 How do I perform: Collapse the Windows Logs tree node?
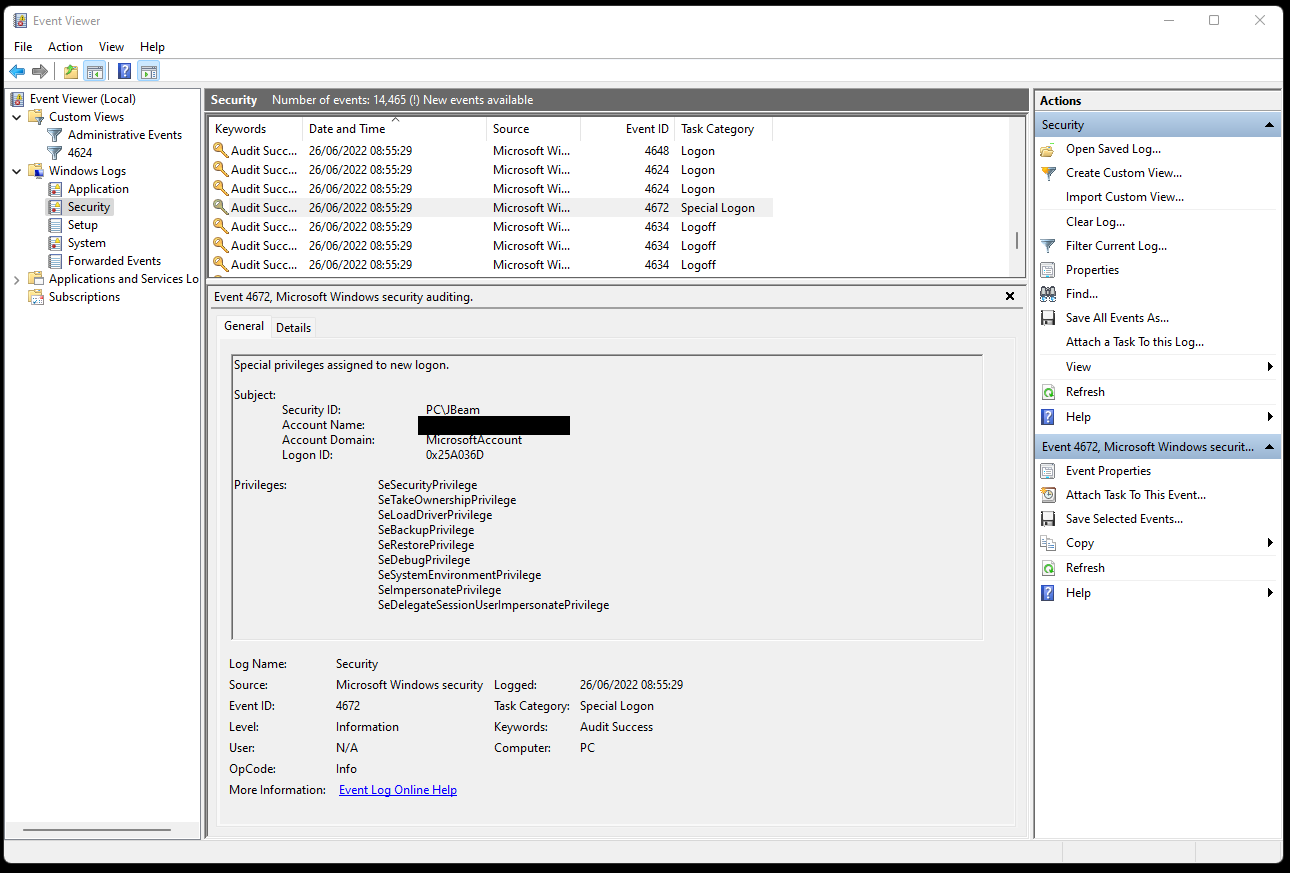point(16,171)
